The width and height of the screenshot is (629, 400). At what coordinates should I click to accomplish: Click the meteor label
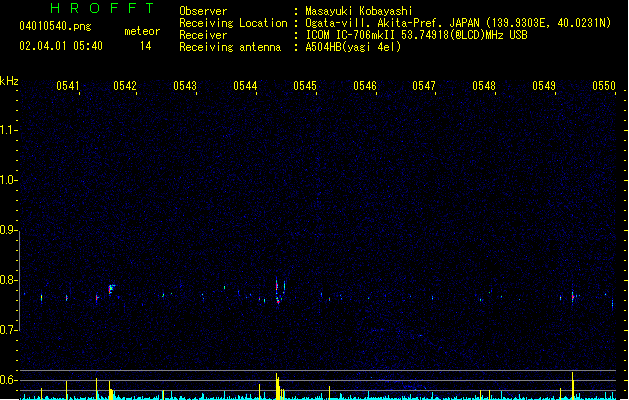coord(142,31)
